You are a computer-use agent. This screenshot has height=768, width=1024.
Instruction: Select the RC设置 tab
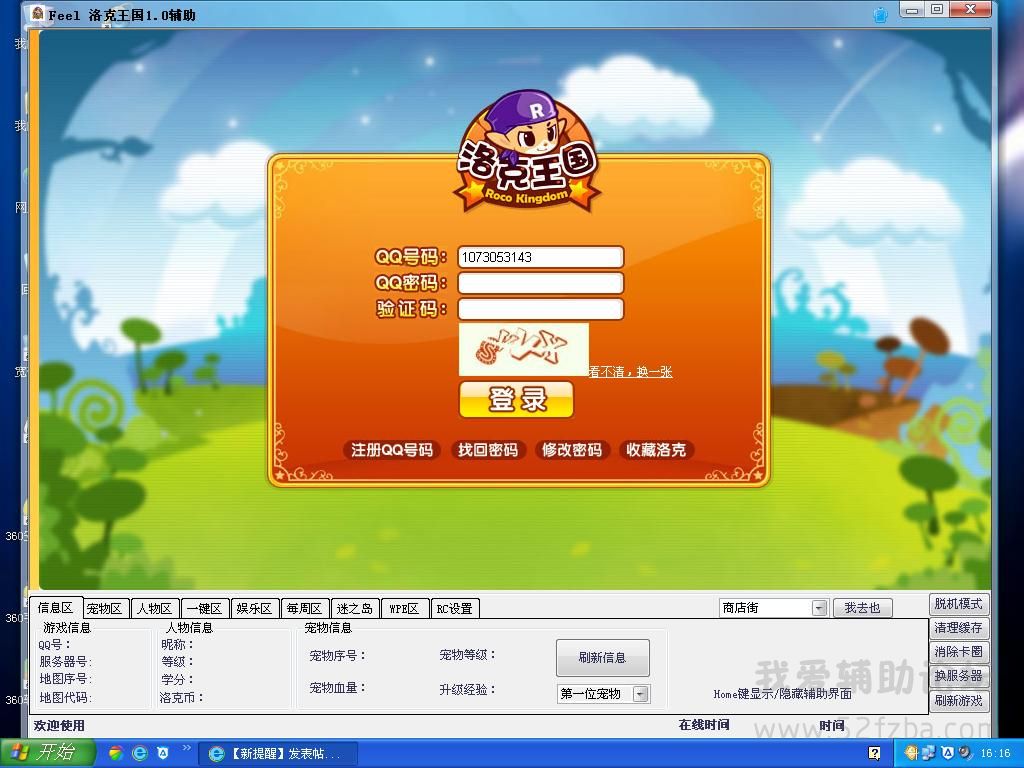(x=455, y=608)
